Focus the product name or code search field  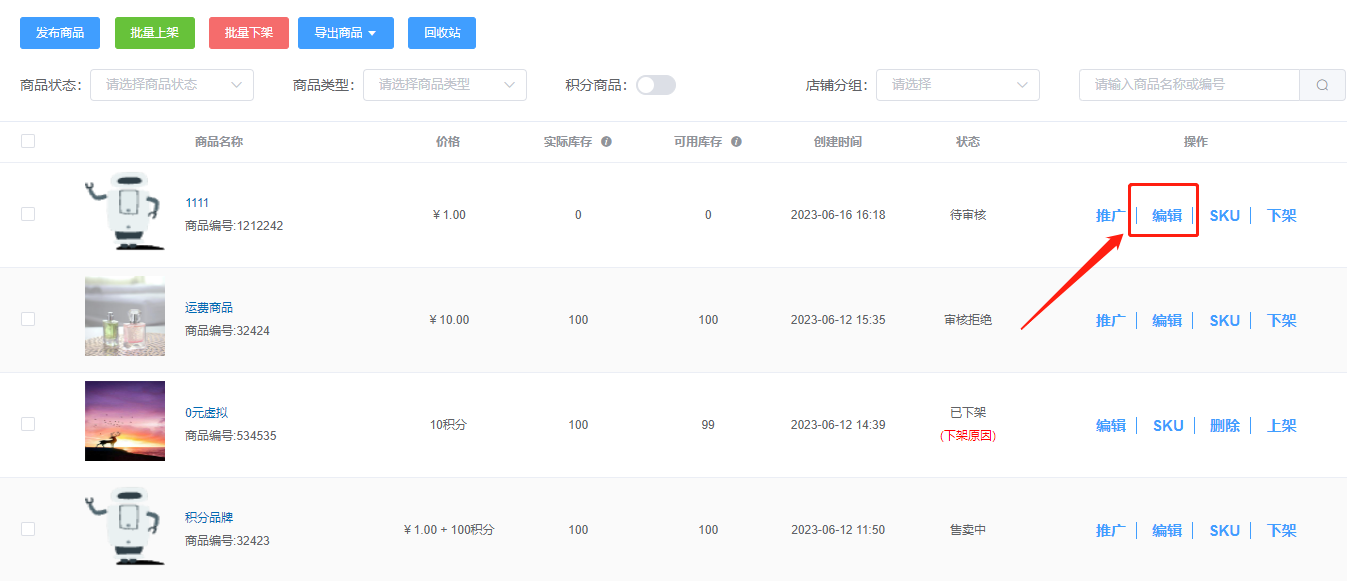[1189, 85]
